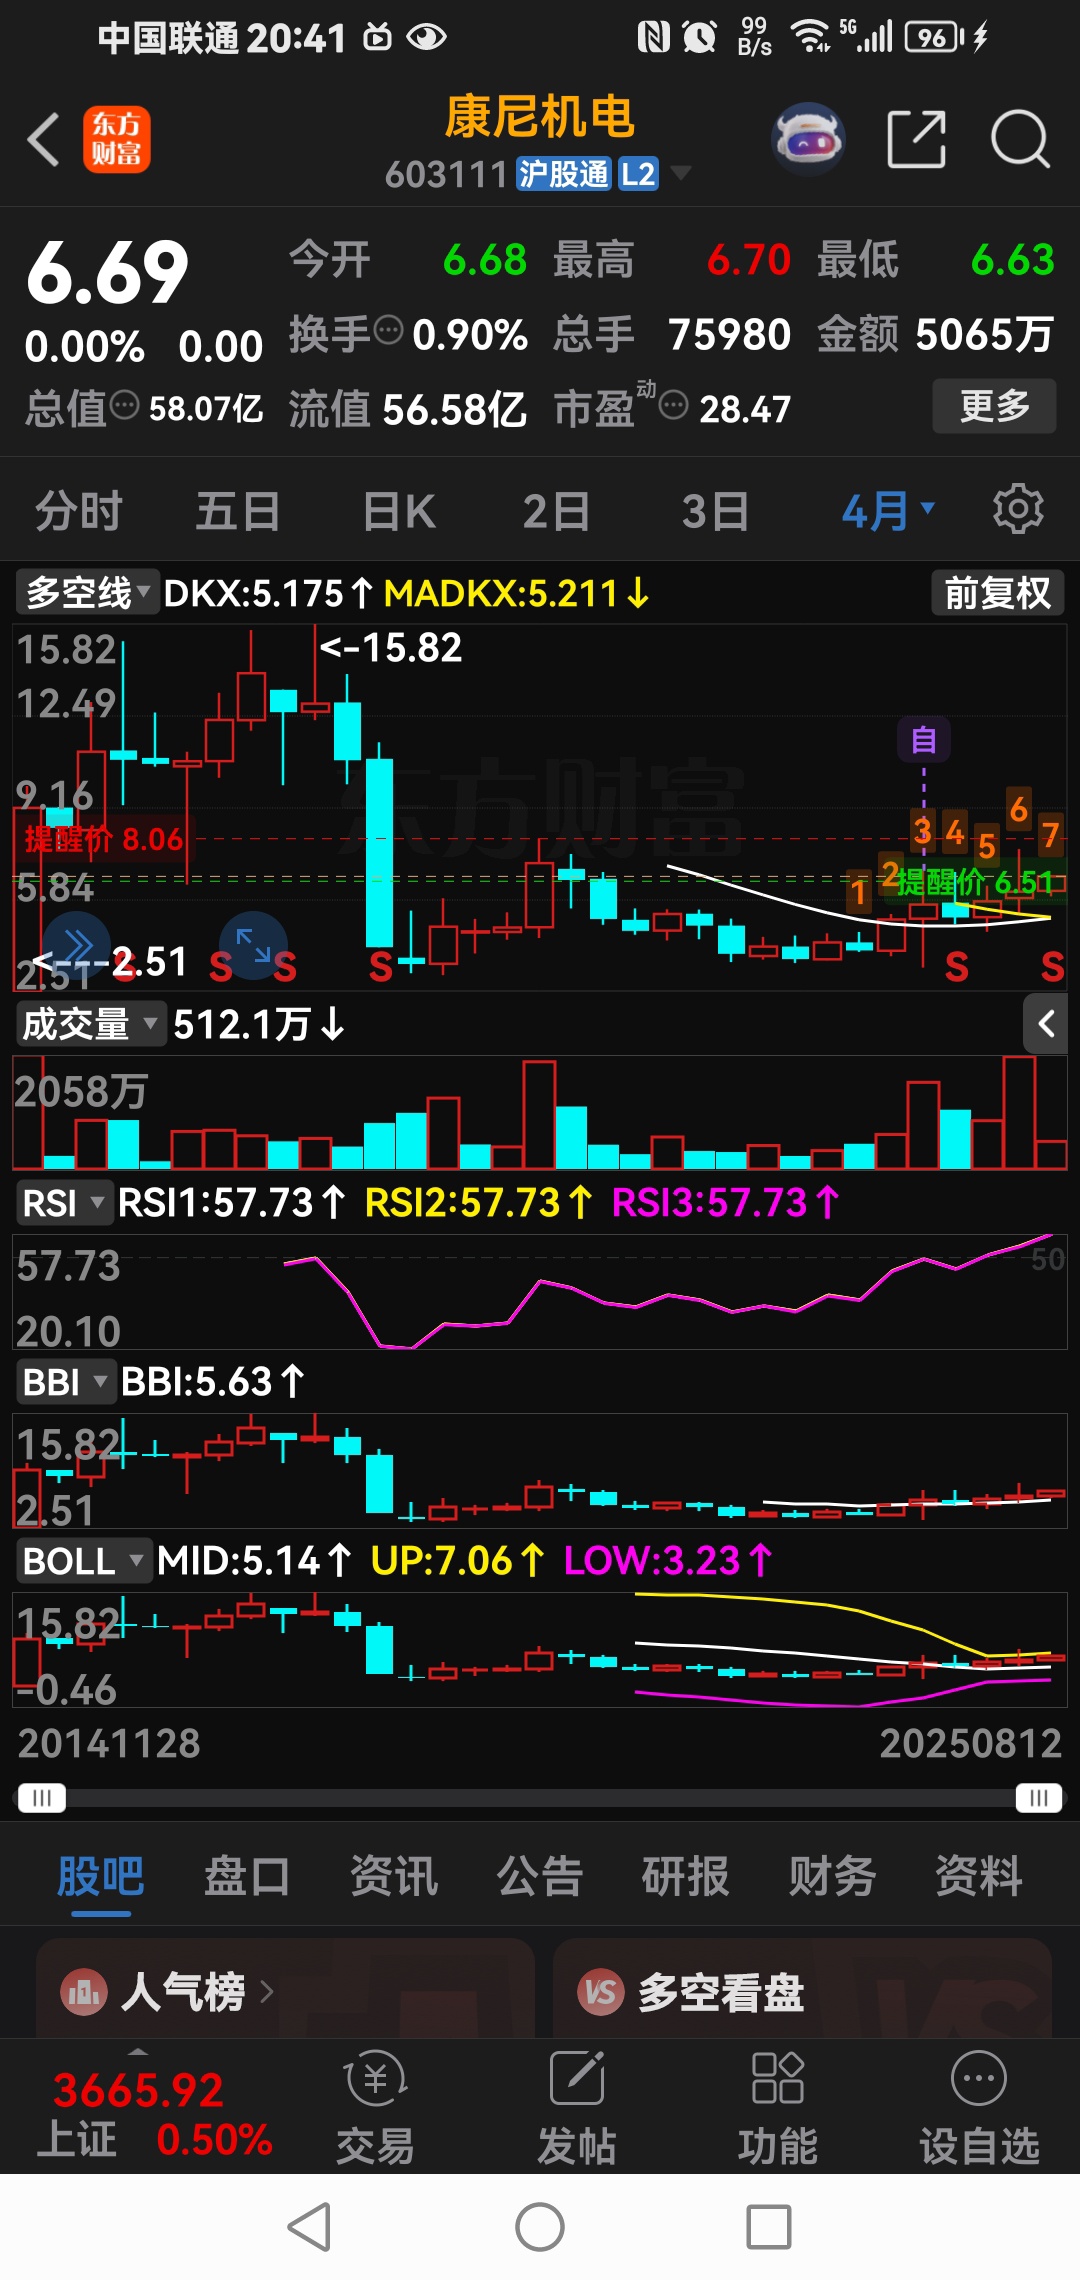Select the 公告 tab
The height and width of the screenshot is (2280, 1080).
click(x=540, y=1876)
